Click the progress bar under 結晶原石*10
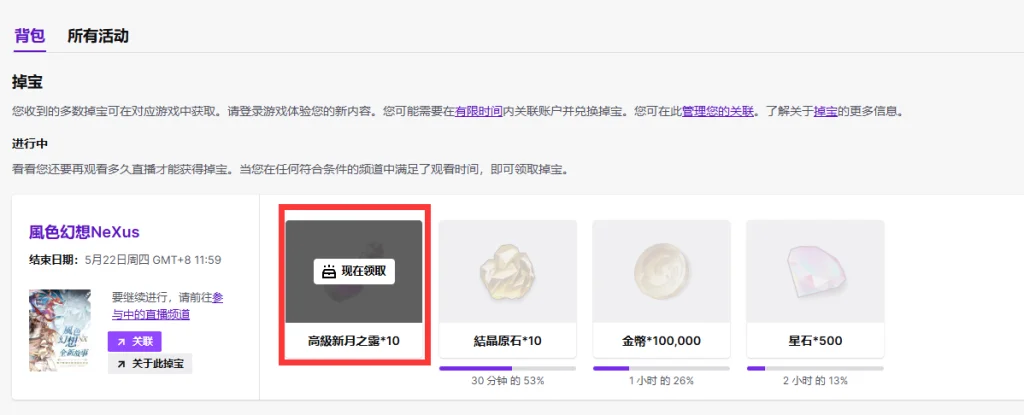This screenshot has width=1024, height=415. [x=508, y=369]
